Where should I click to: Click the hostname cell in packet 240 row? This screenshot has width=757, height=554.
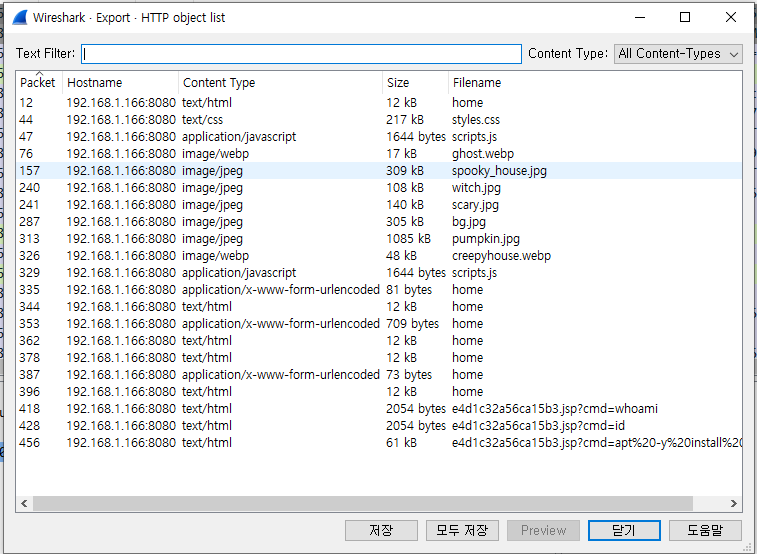click(x=121, y=188)
